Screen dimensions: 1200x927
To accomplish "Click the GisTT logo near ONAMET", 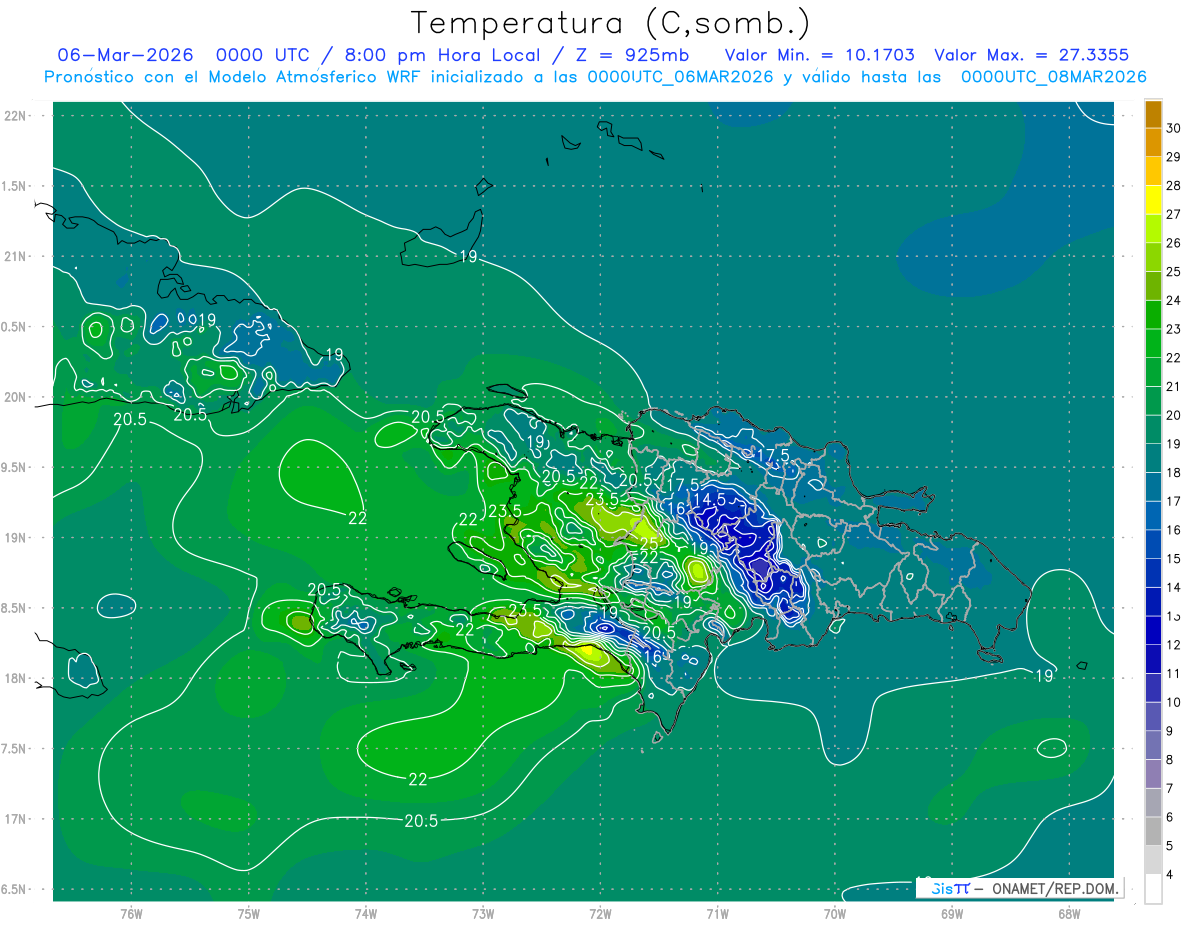I will [x=950, y=888].
